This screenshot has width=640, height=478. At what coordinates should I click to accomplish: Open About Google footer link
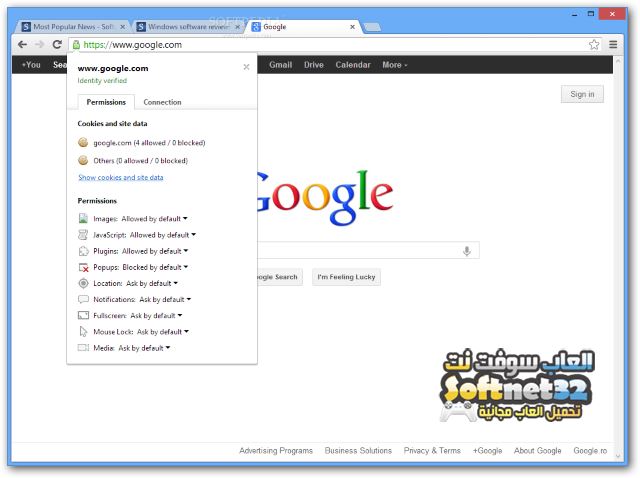click(538, 451)
